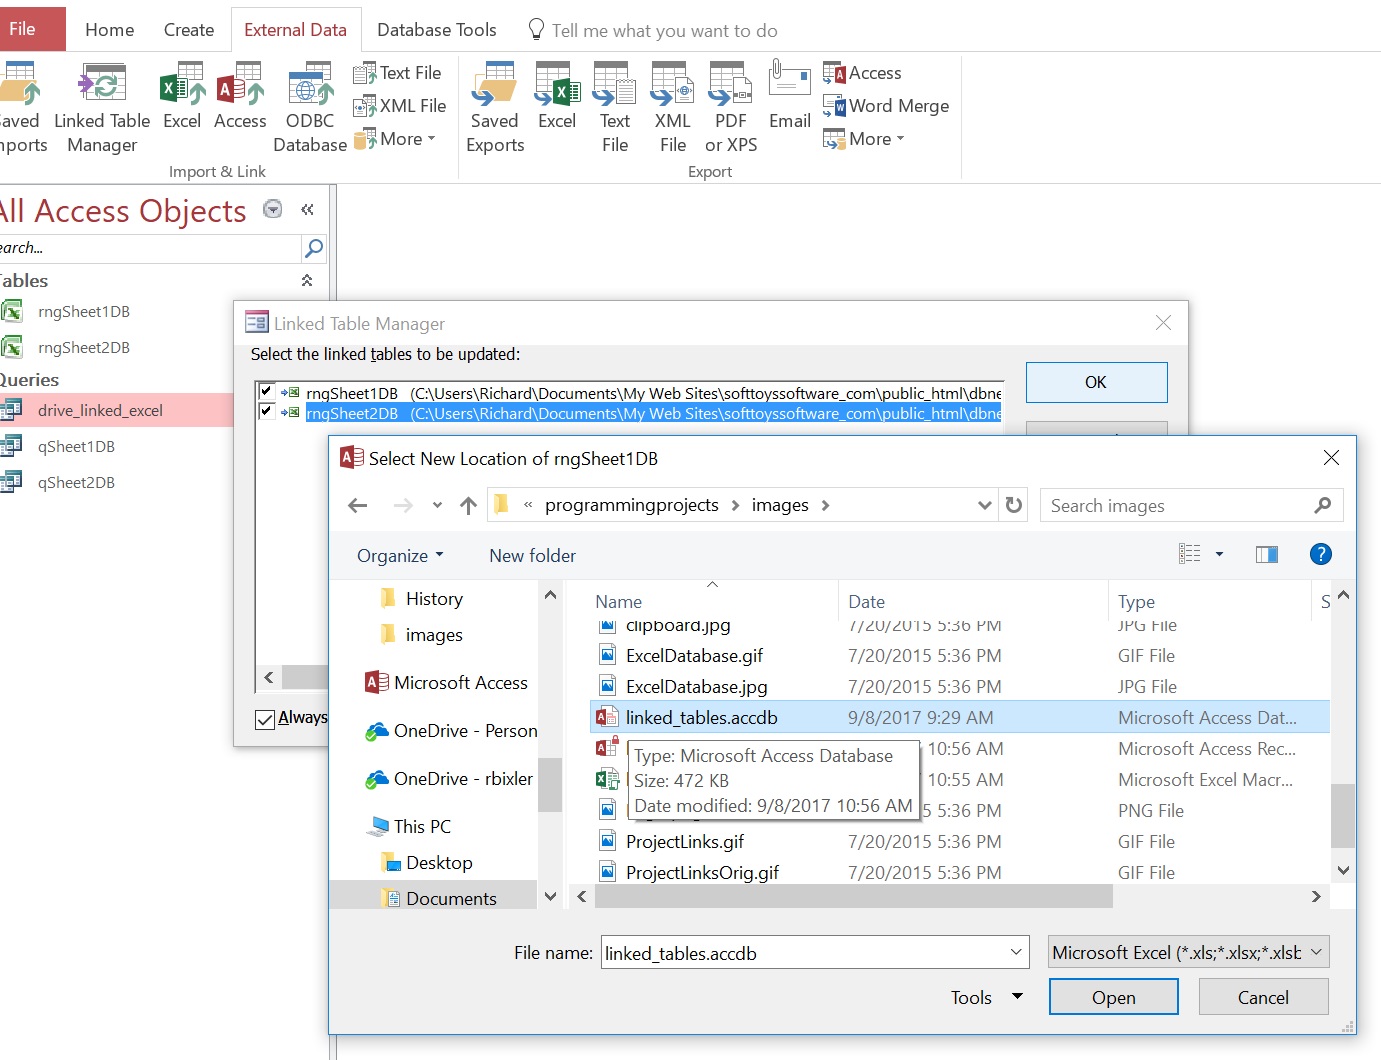Click the file list horizontal scrollbar

coord(853,897)
